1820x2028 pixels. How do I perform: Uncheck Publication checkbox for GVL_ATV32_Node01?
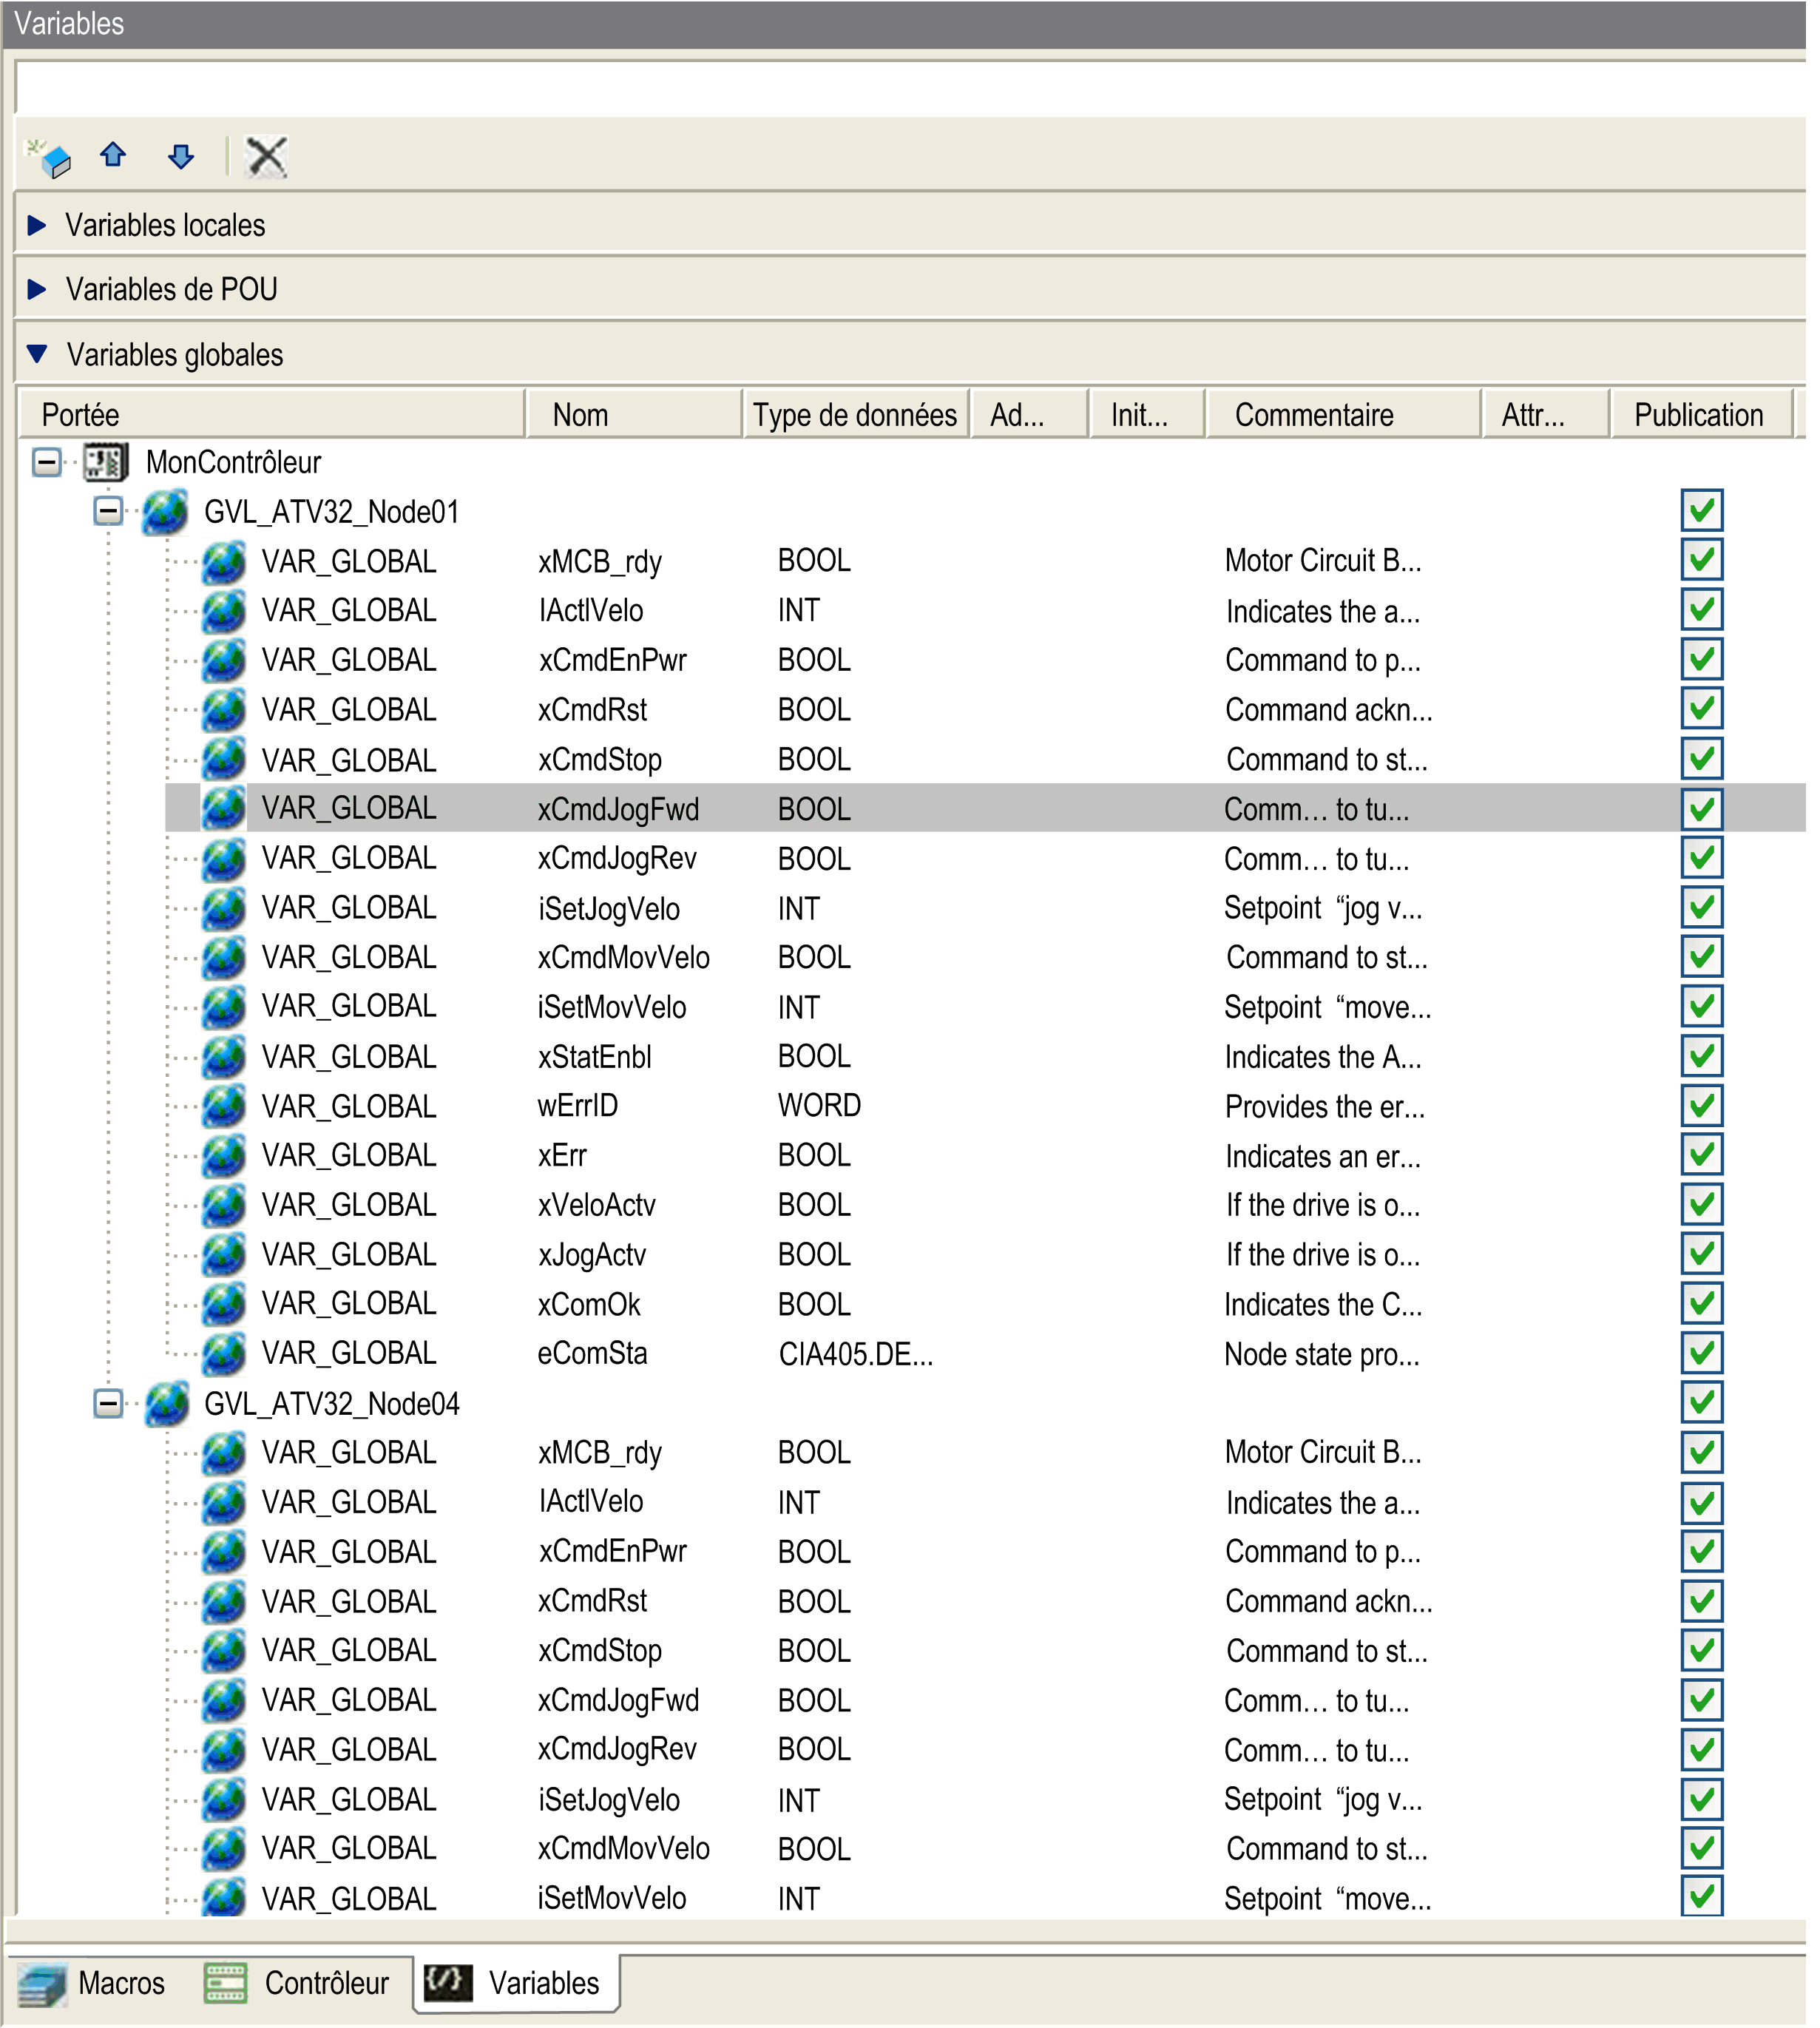coord(1701,511)
